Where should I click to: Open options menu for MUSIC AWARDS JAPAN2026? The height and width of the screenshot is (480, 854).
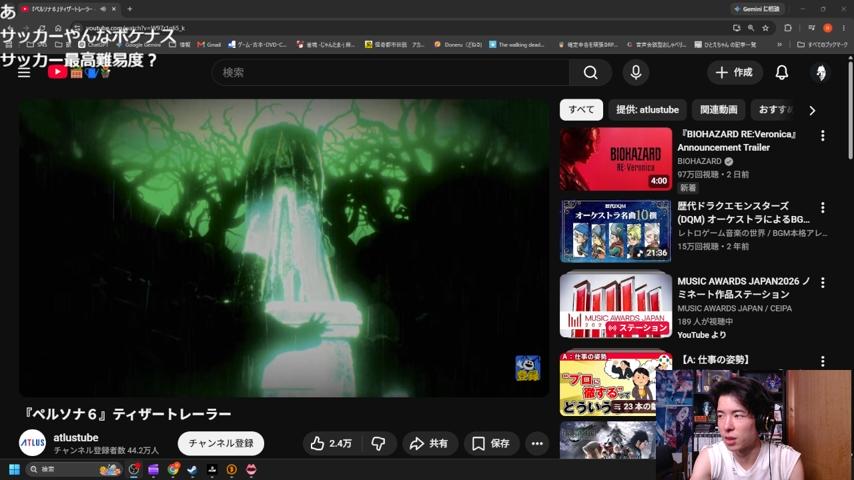point(822,283)
